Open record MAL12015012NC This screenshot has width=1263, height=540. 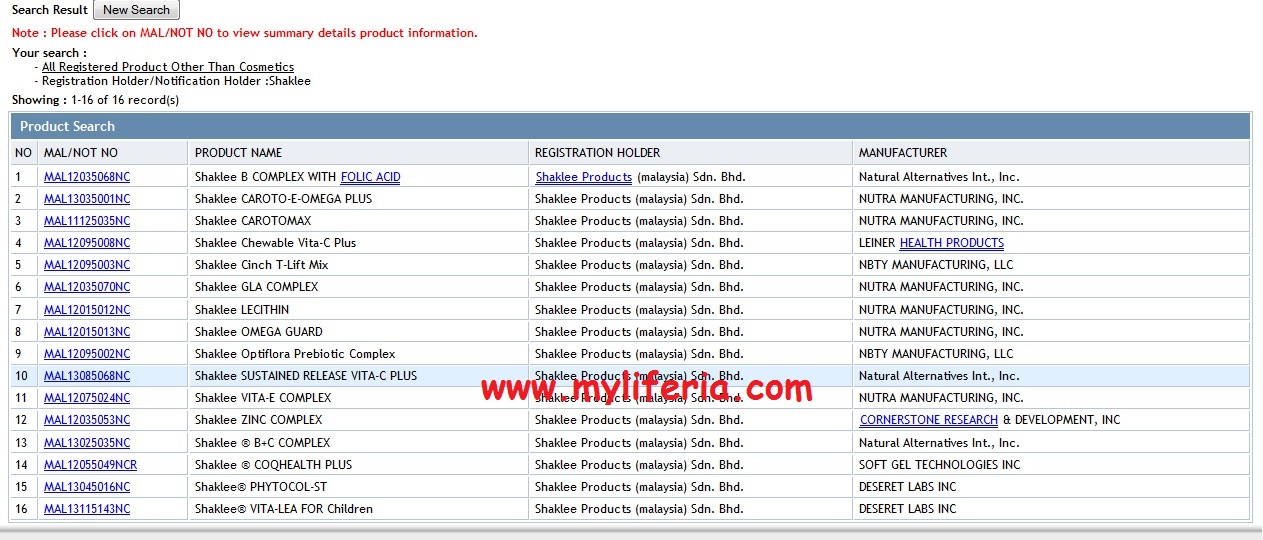(x=87, y=310)
